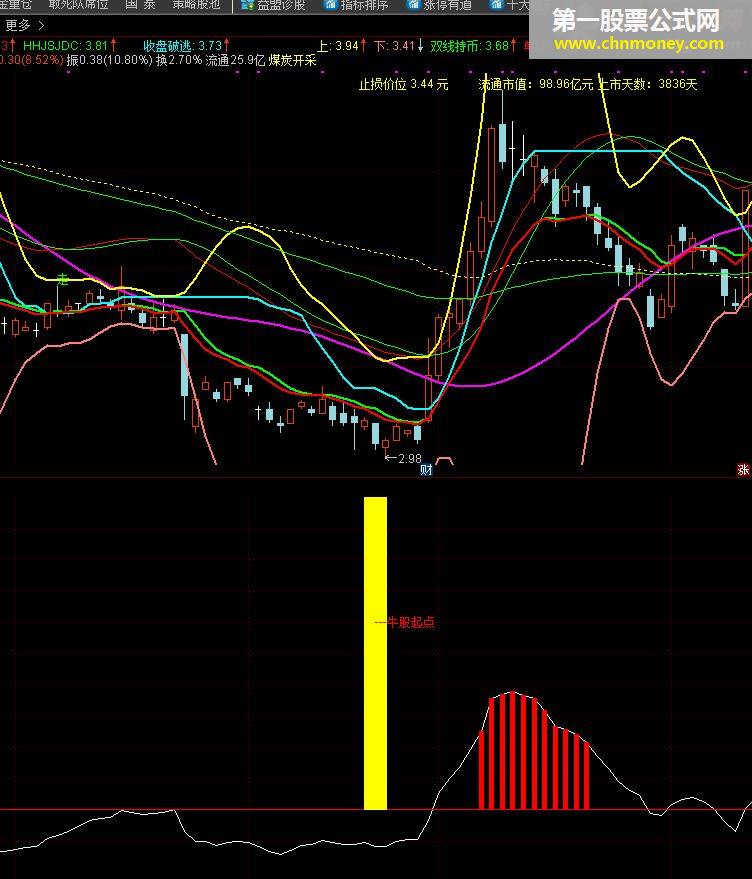
Task: Click the 振0.38(10.80%) amplitude value
Action: point(109,60)
